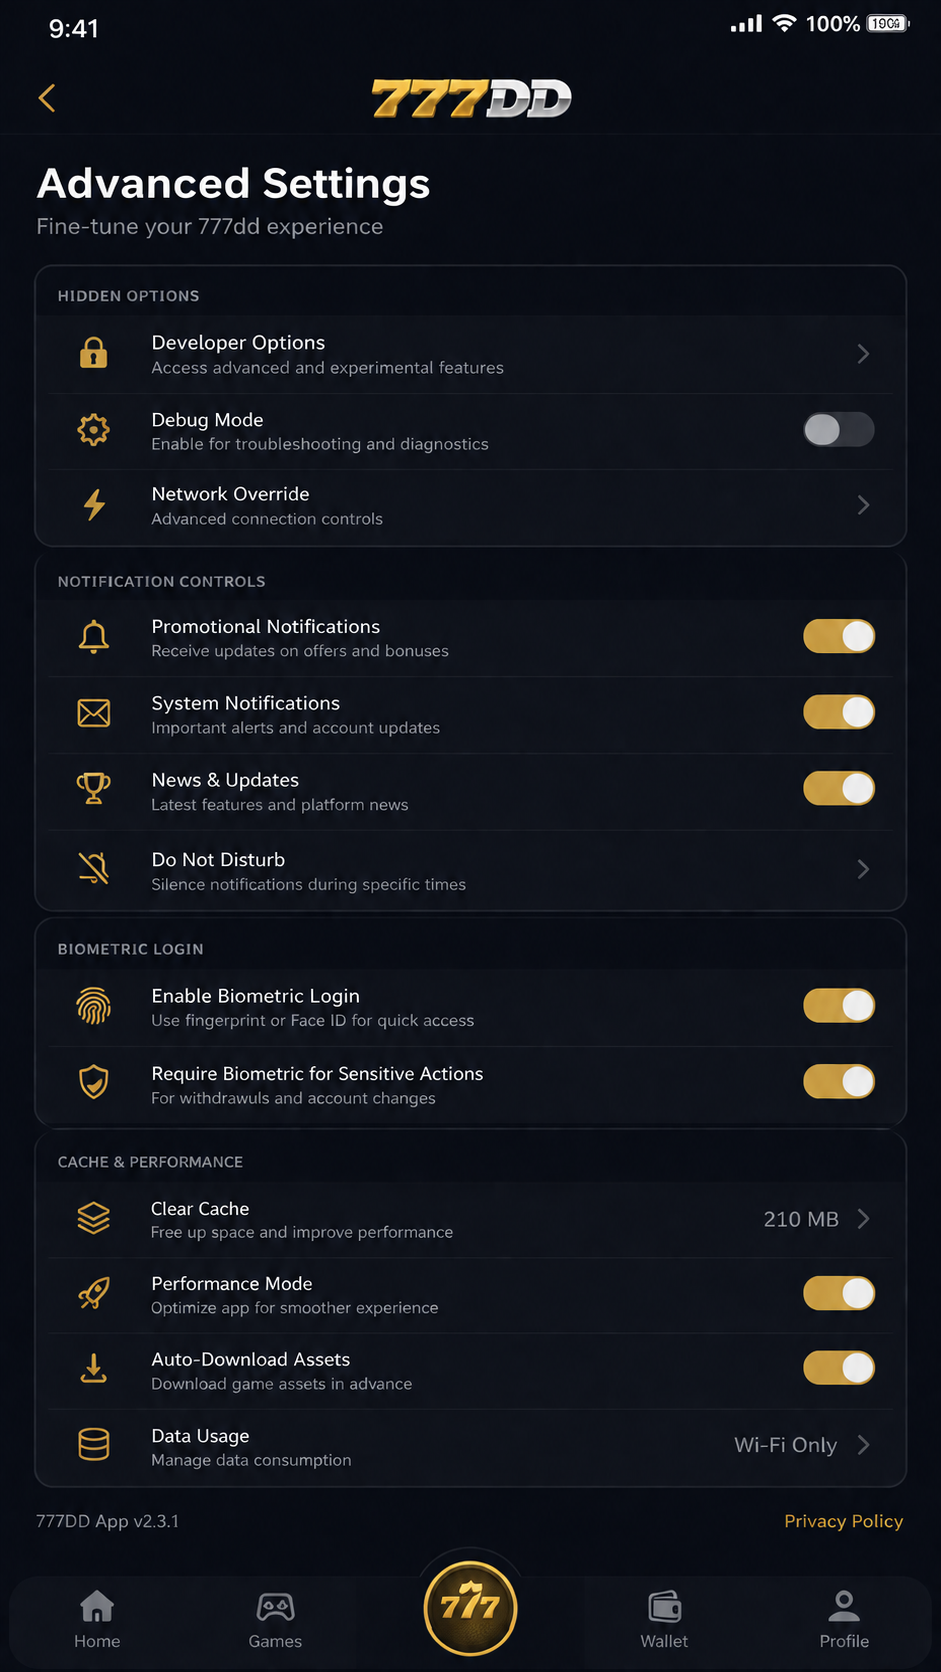Toggle off Auto-Download Assets
Viewport: 941px width, 1672px height.
[839, 1368]
